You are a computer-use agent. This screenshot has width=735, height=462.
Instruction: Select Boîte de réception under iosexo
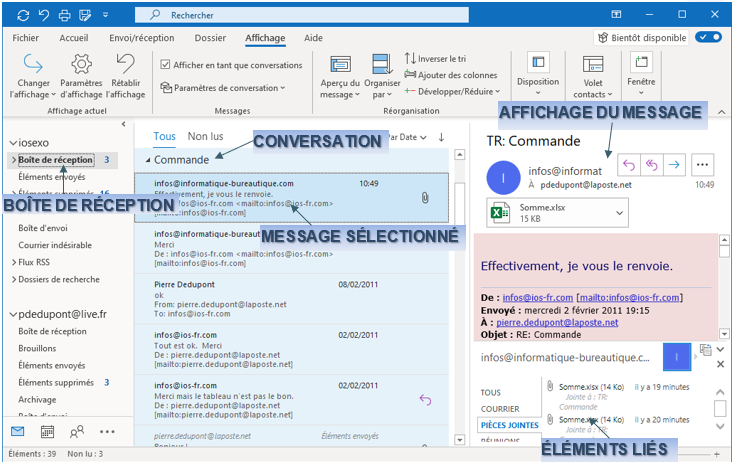tap(55, 160)
